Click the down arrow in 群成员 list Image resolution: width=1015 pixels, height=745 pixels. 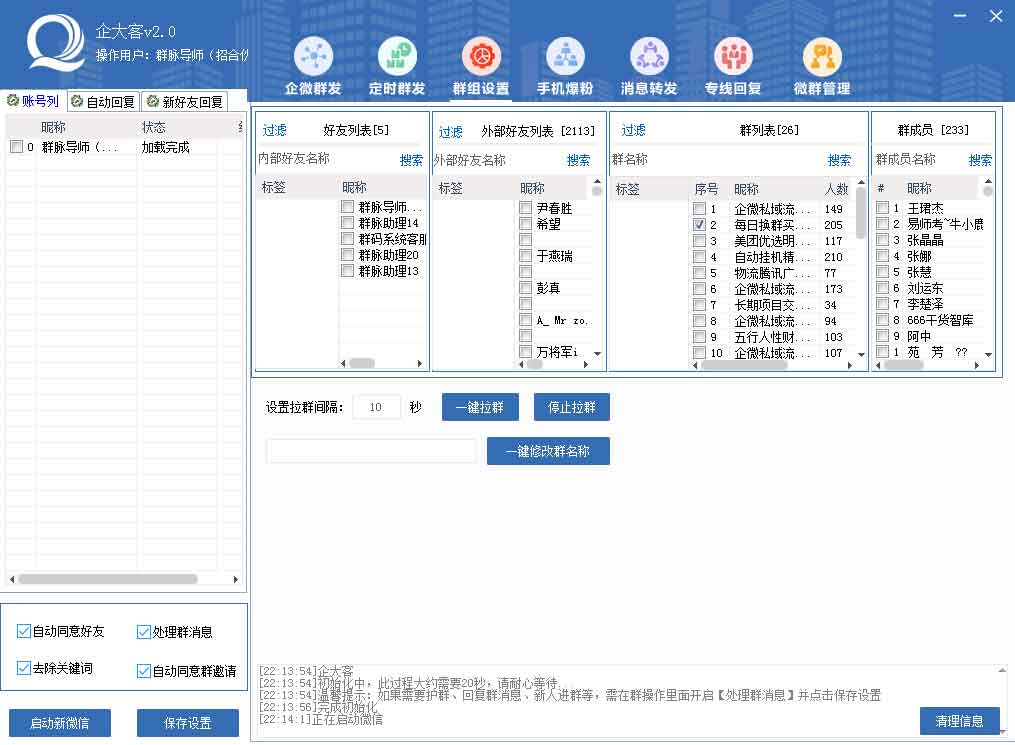pos(988,354)
